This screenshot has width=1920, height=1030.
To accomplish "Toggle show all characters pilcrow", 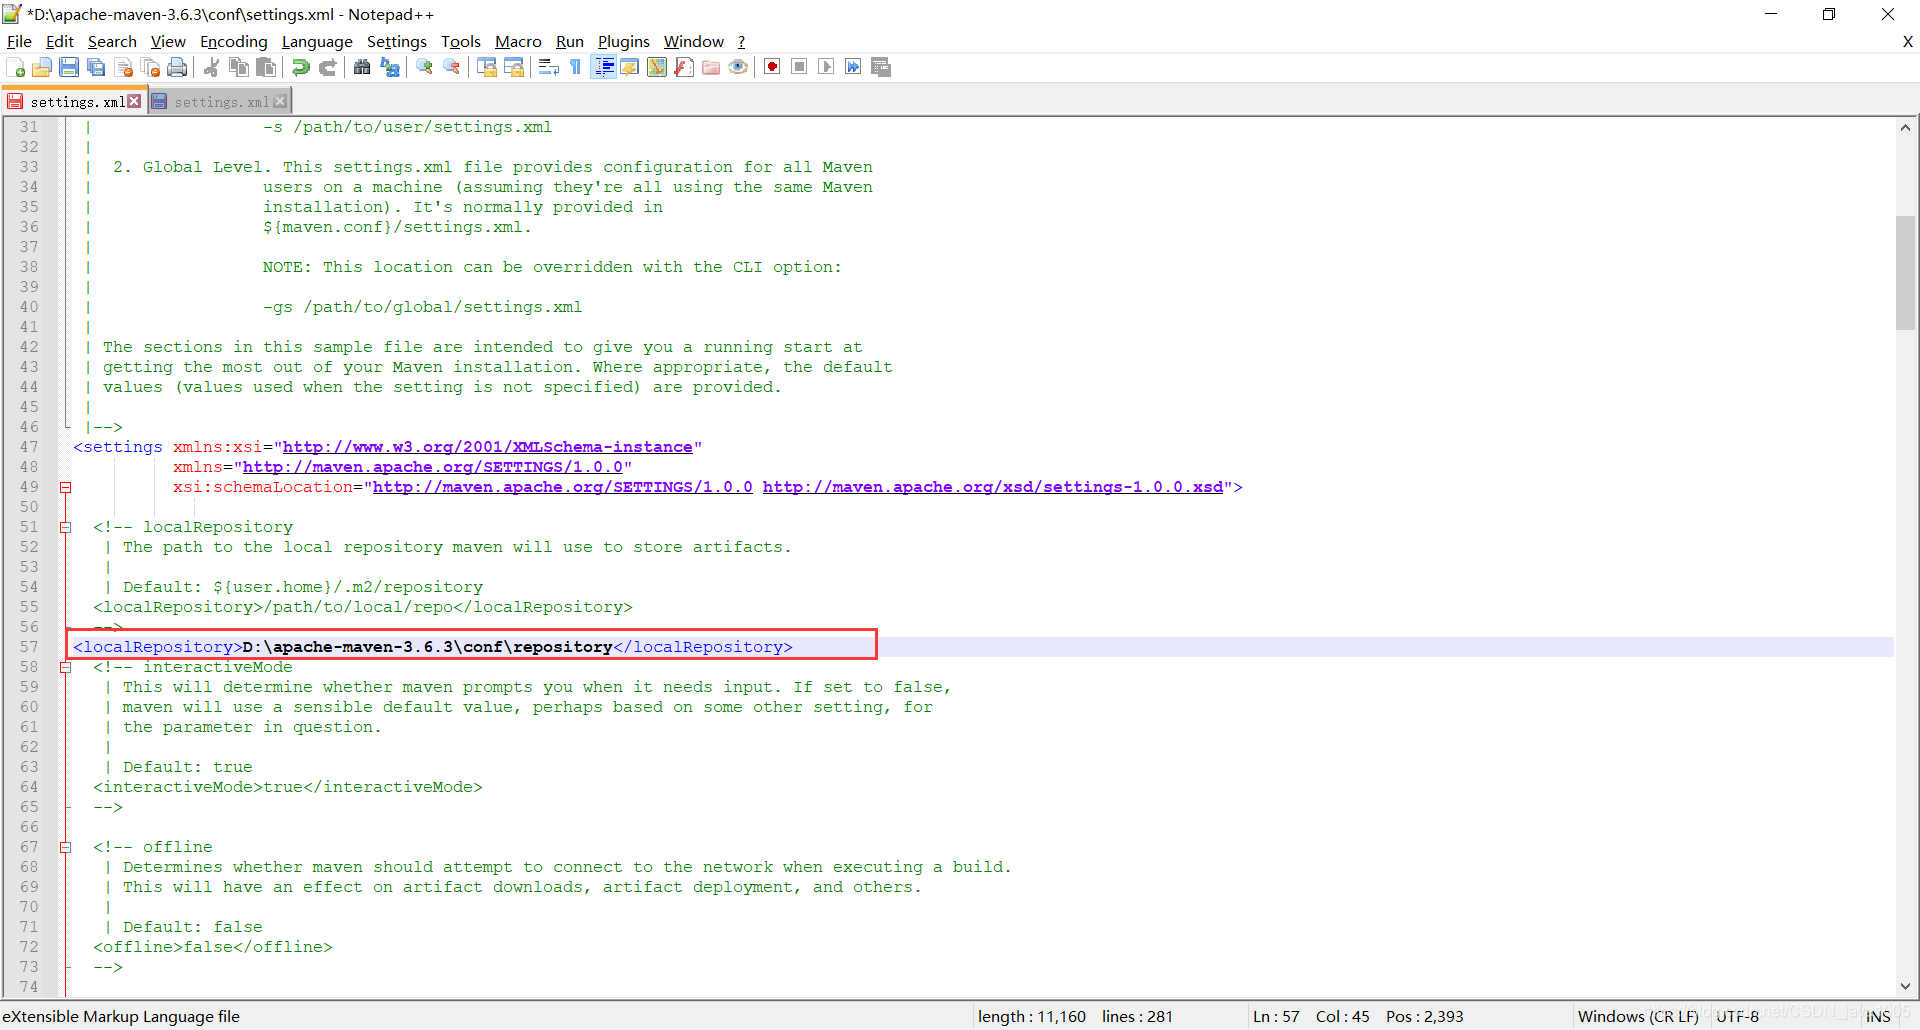I will tap(575, 67).
